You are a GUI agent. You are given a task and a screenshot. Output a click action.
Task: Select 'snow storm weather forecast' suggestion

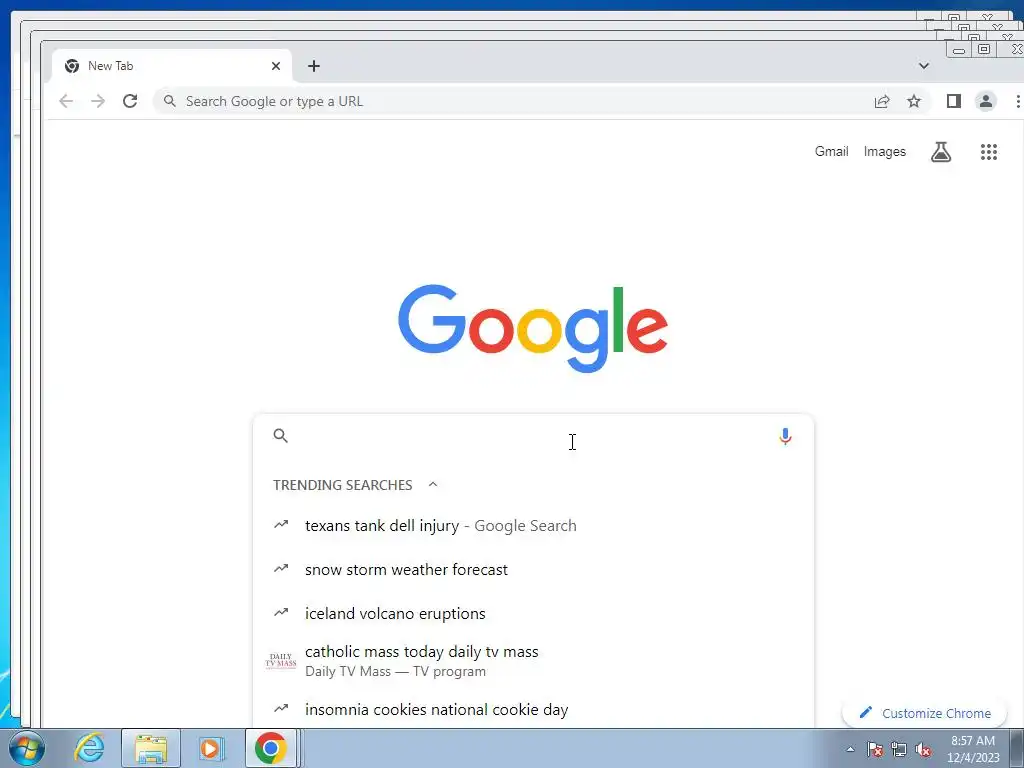click(x=534, y=569)
